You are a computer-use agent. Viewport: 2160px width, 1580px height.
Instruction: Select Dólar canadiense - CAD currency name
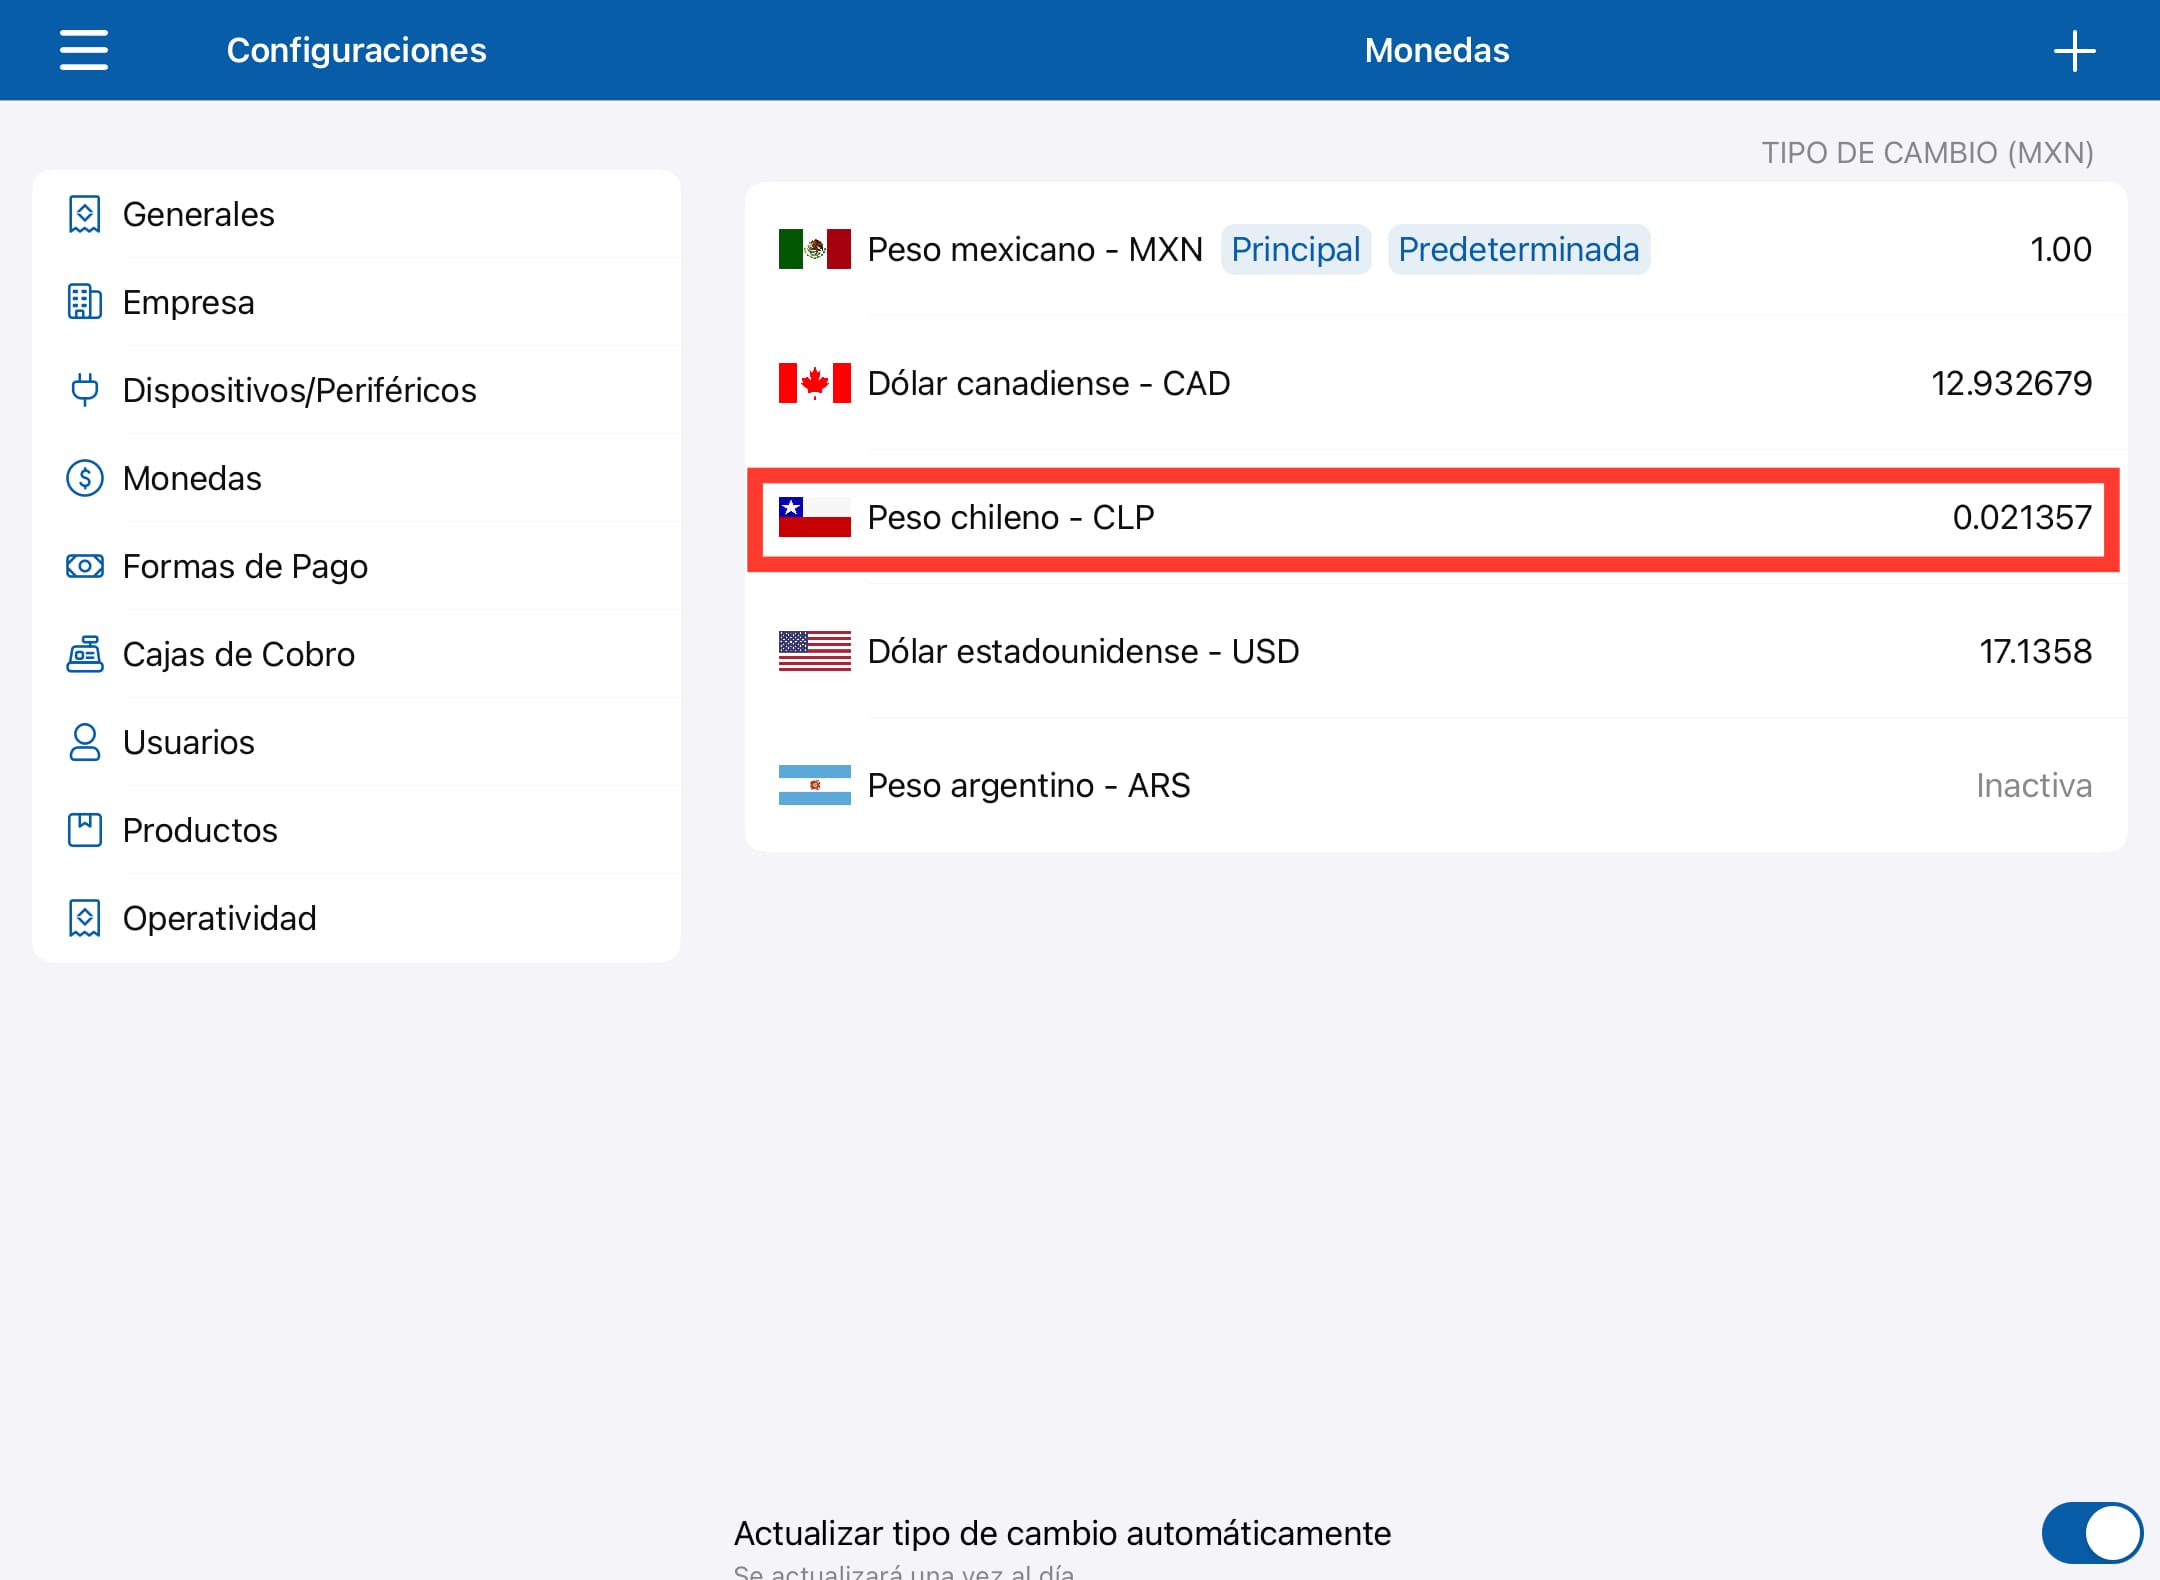point(1049,383)
